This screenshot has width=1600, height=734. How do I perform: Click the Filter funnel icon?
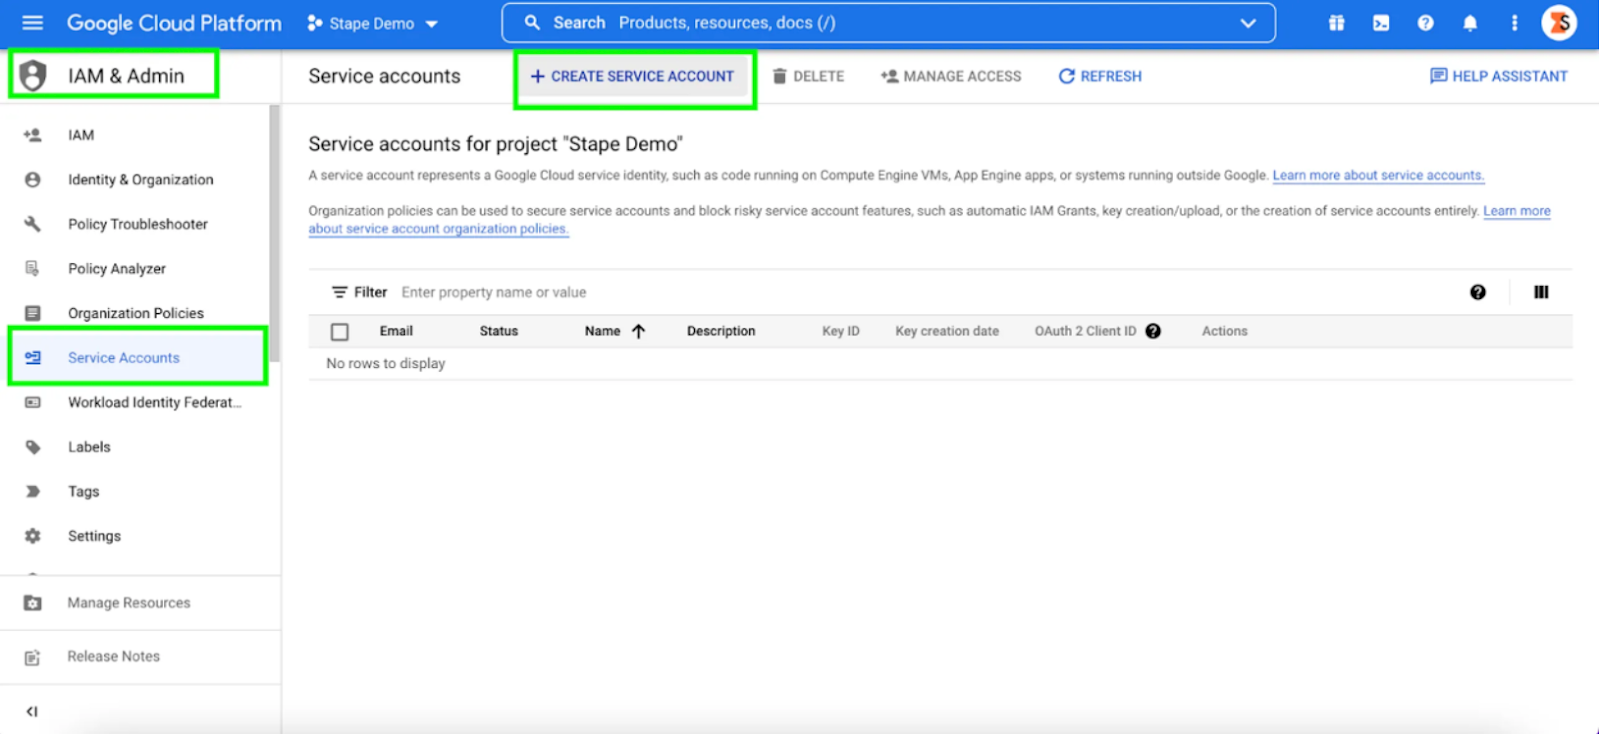tap(340, 292)
